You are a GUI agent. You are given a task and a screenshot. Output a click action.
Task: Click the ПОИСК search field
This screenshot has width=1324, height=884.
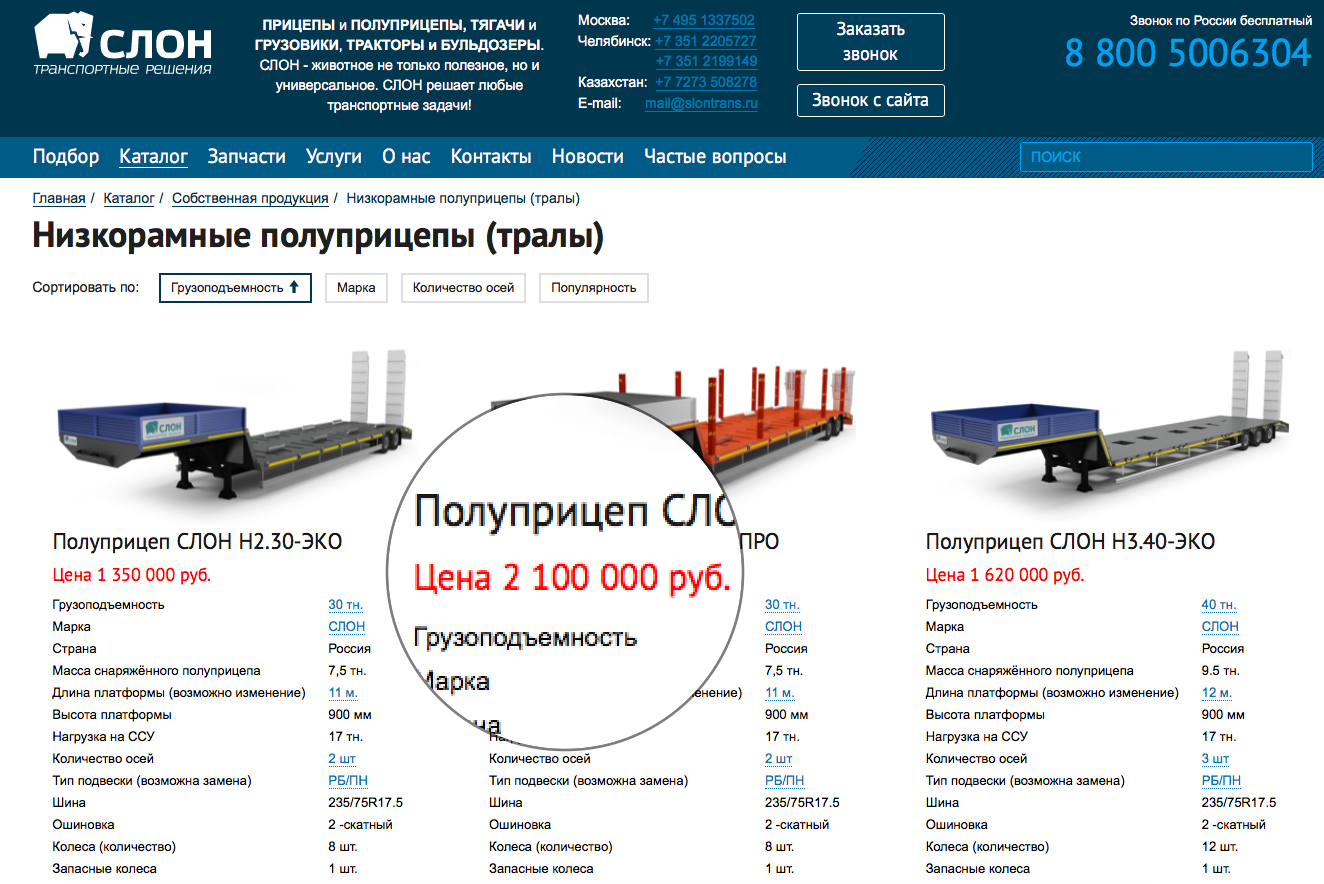[x=1166, y=157]
